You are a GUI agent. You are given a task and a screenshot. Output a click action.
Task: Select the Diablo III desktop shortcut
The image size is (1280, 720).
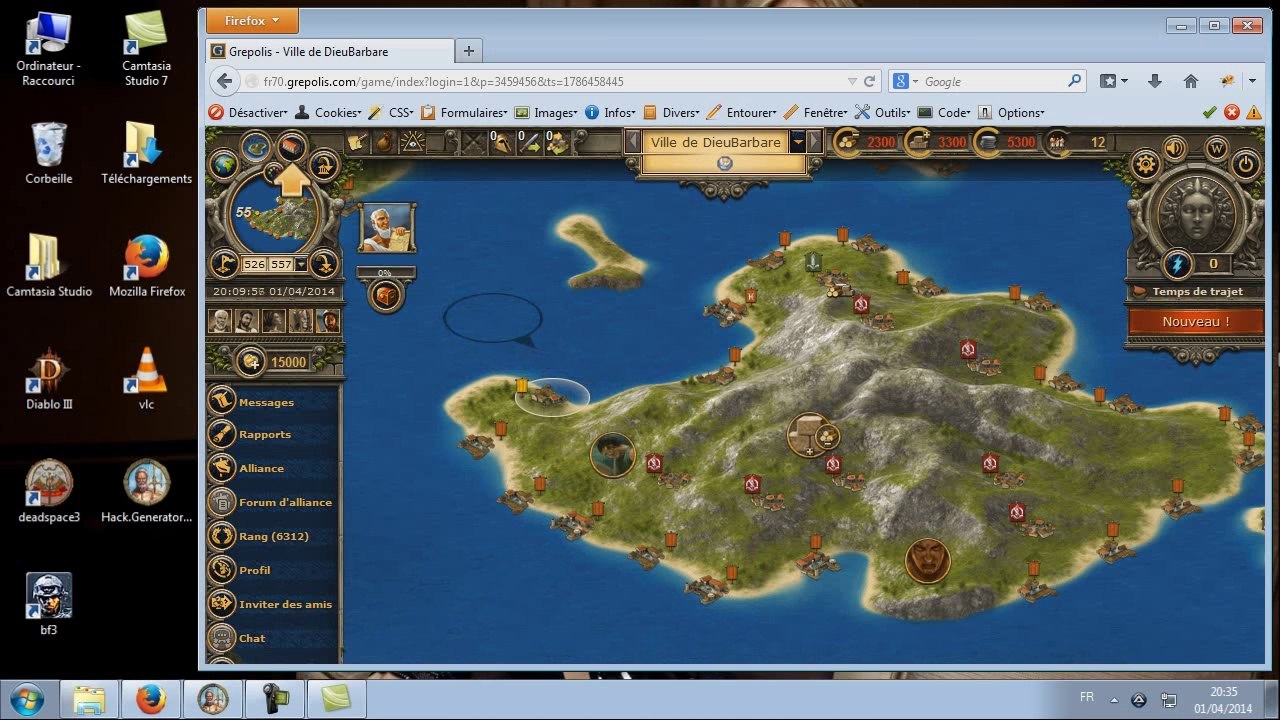point(49,380)
